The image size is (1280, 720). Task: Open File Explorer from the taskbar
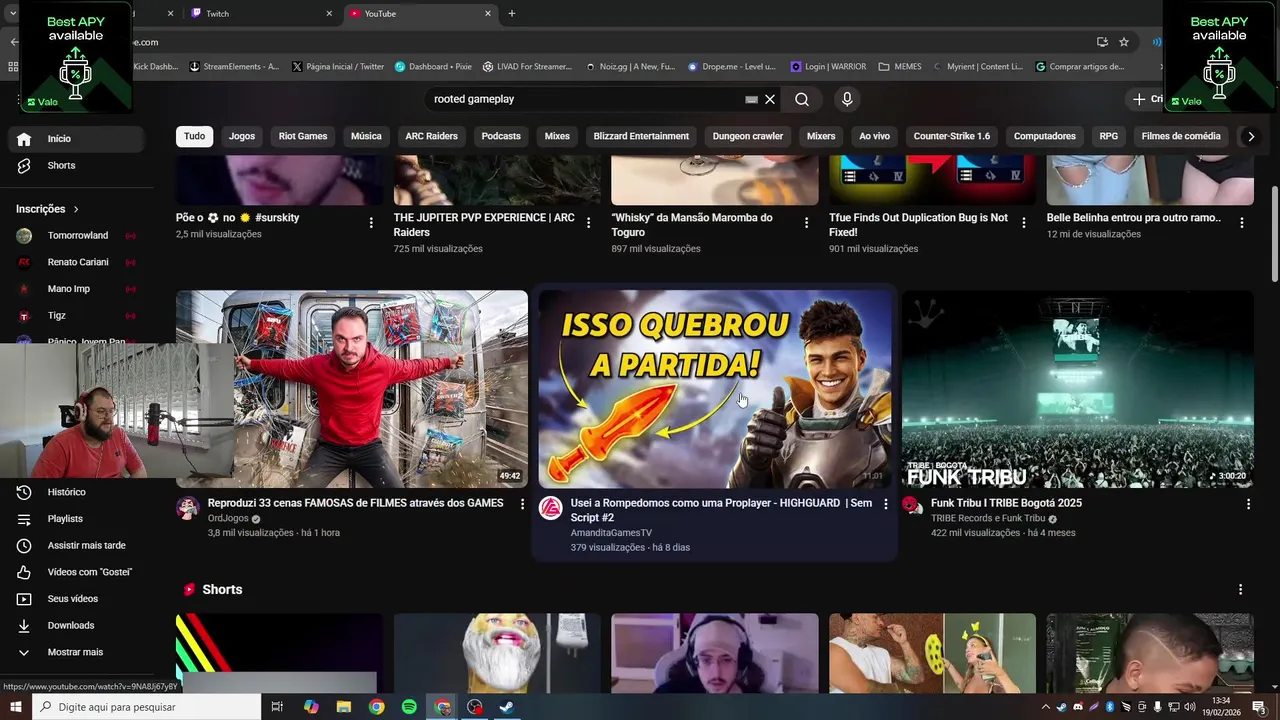344,707
